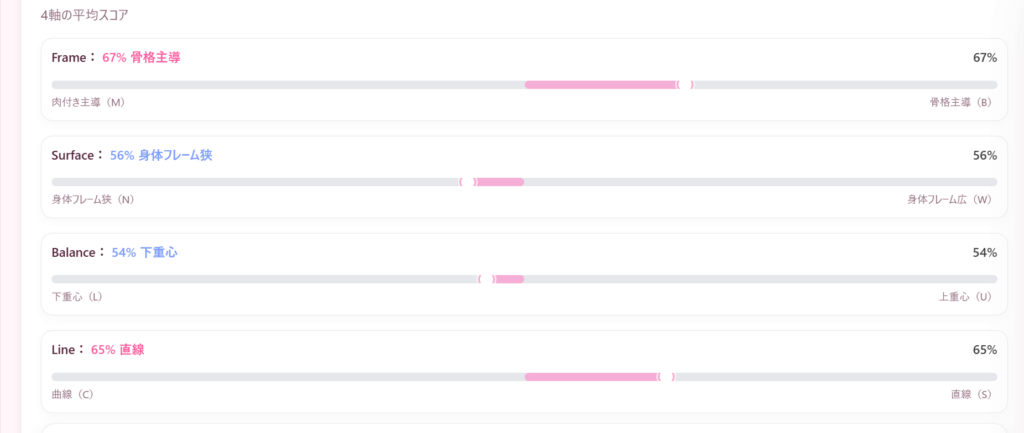Click the pink "67% 骨格主導" Frame result text

tap(141, 58)
